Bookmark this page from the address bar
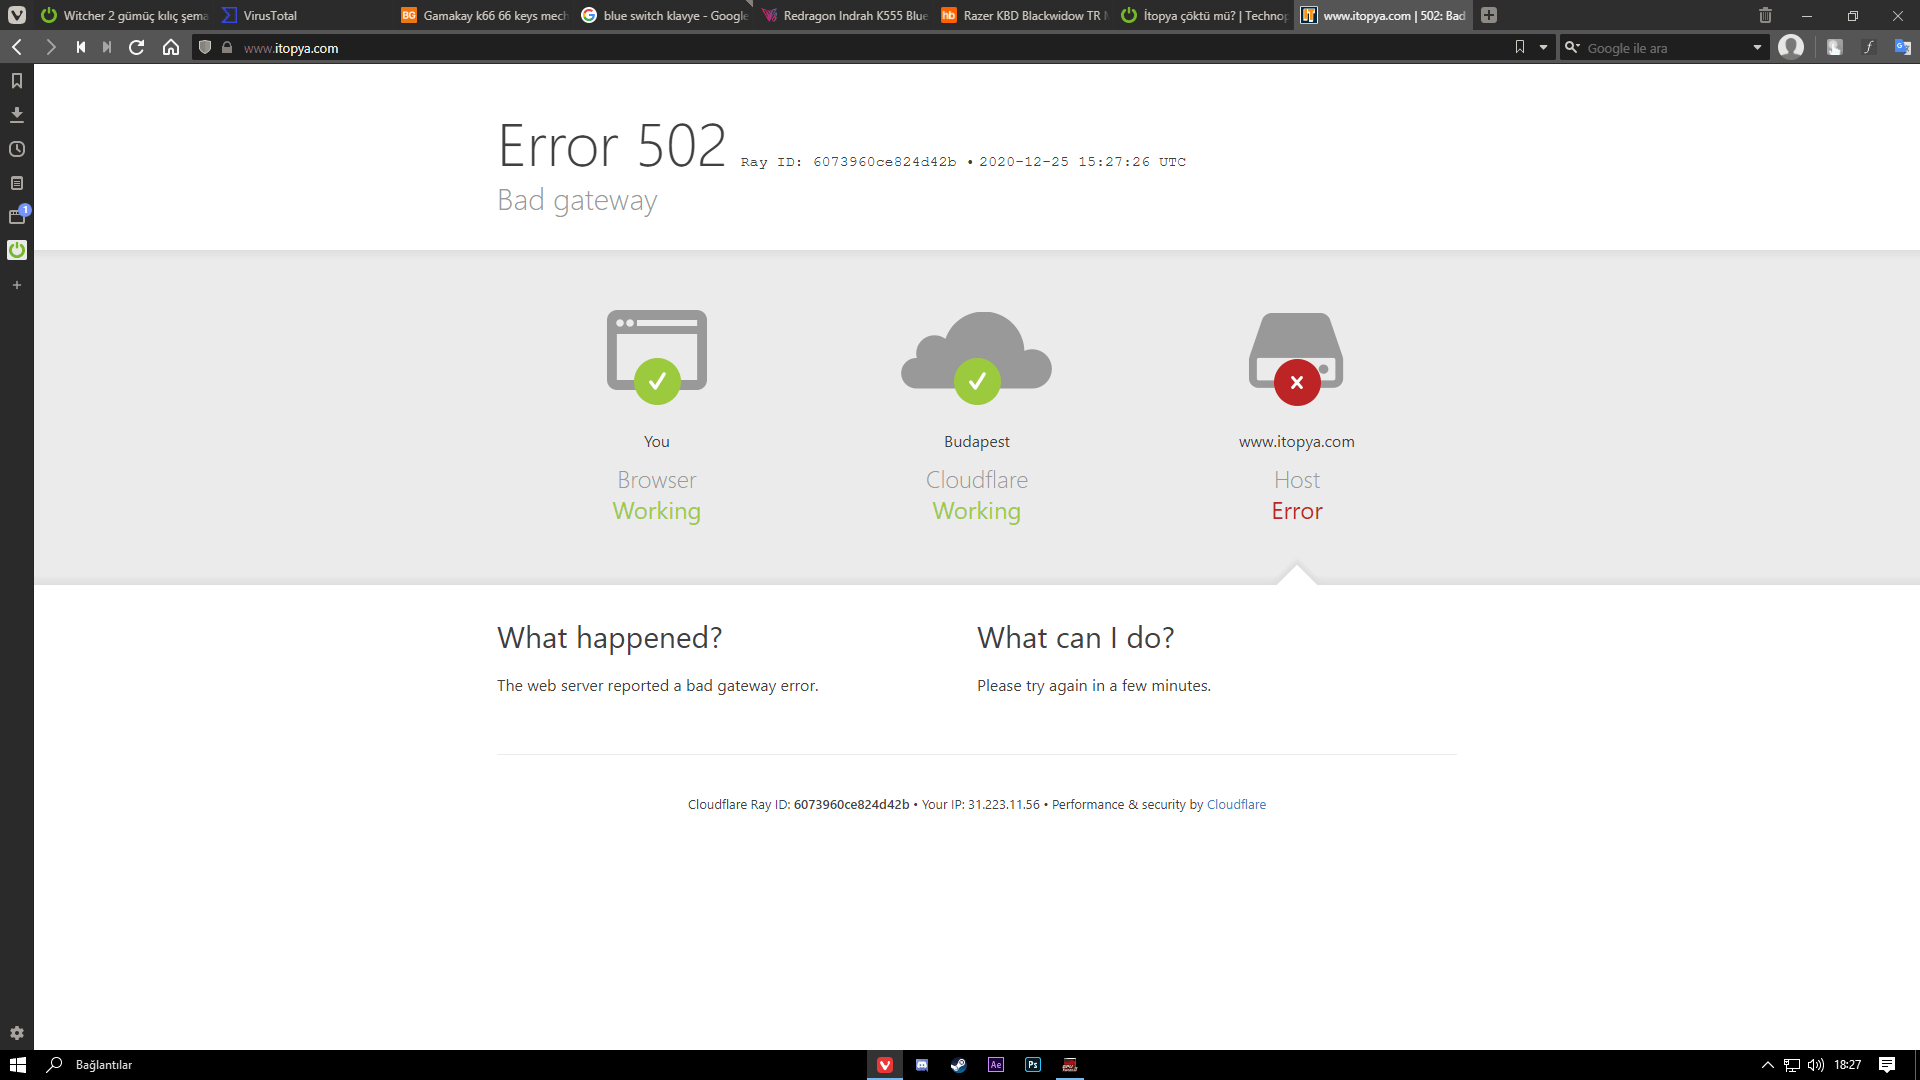The width and height of the screenshot is (1920, 1080). [1520, 47]
